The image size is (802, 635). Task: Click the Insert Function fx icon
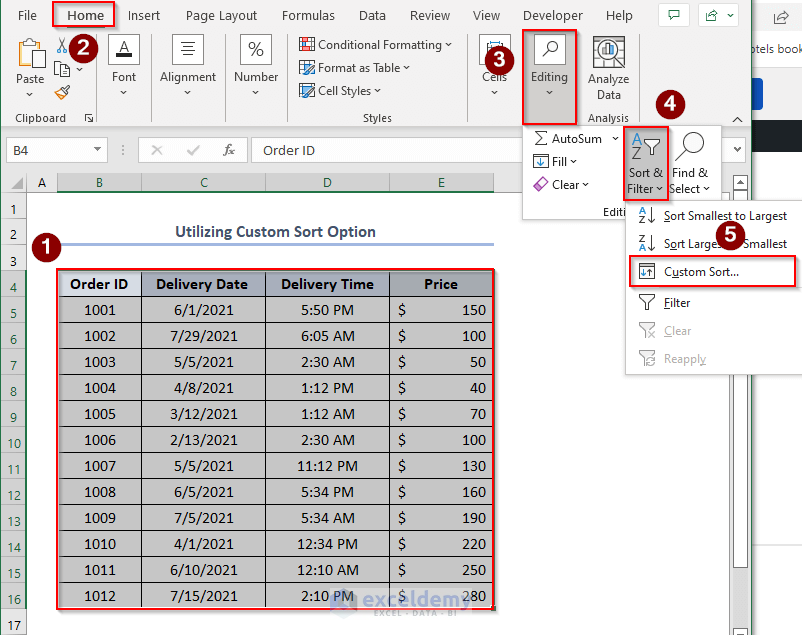pos(229,150)
